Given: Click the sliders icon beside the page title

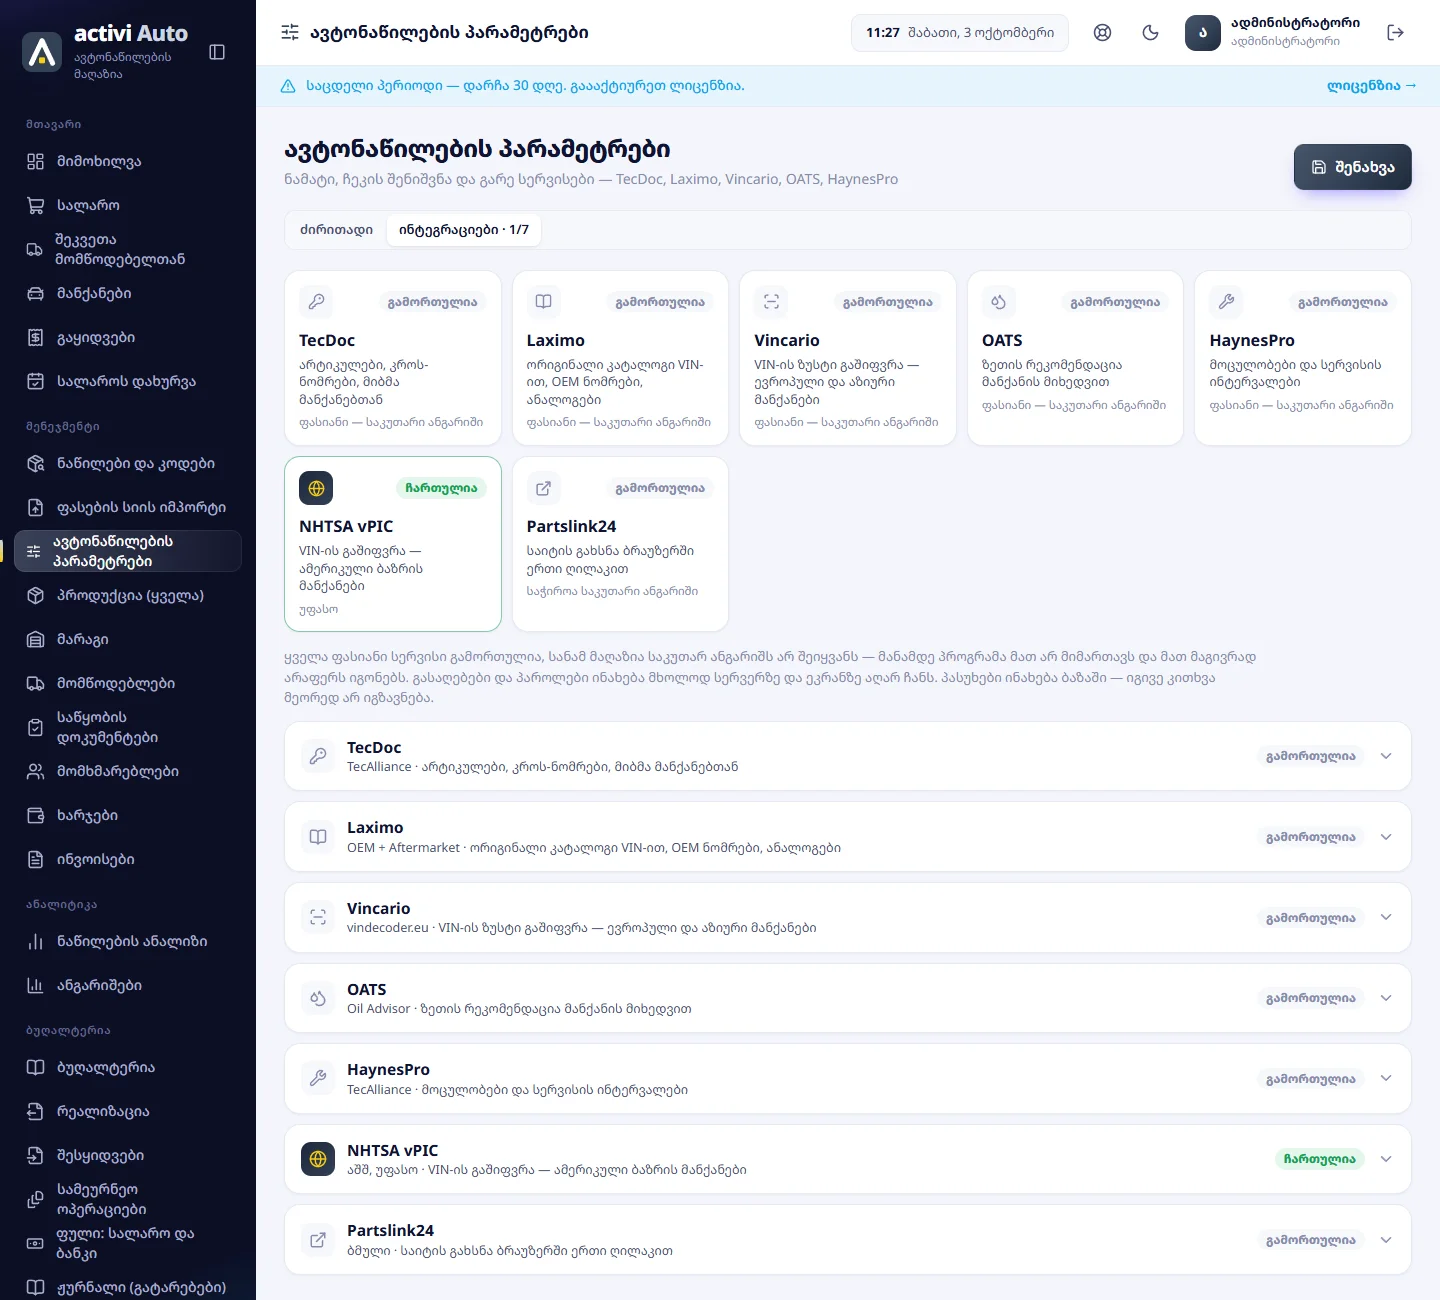Looking at the screenshot, I should click(290, 32).
